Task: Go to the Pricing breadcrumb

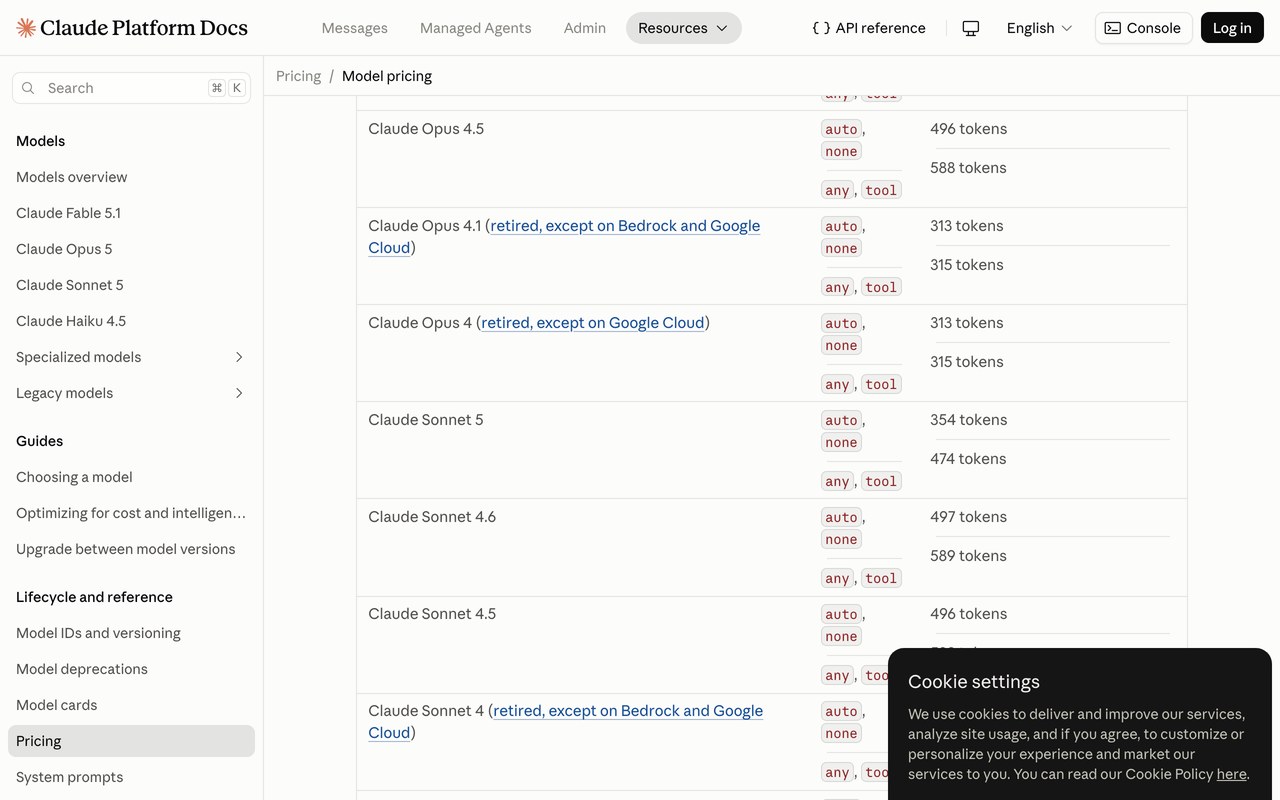Action: coord(298,76)
